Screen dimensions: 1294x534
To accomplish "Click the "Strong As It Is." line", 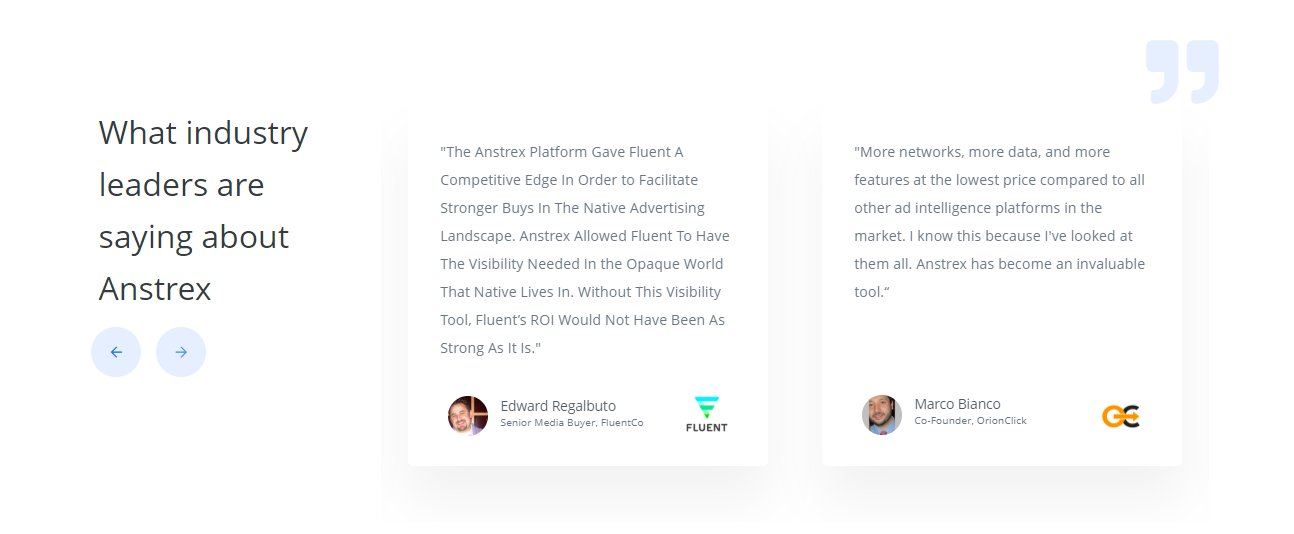I will click(490, 348).
